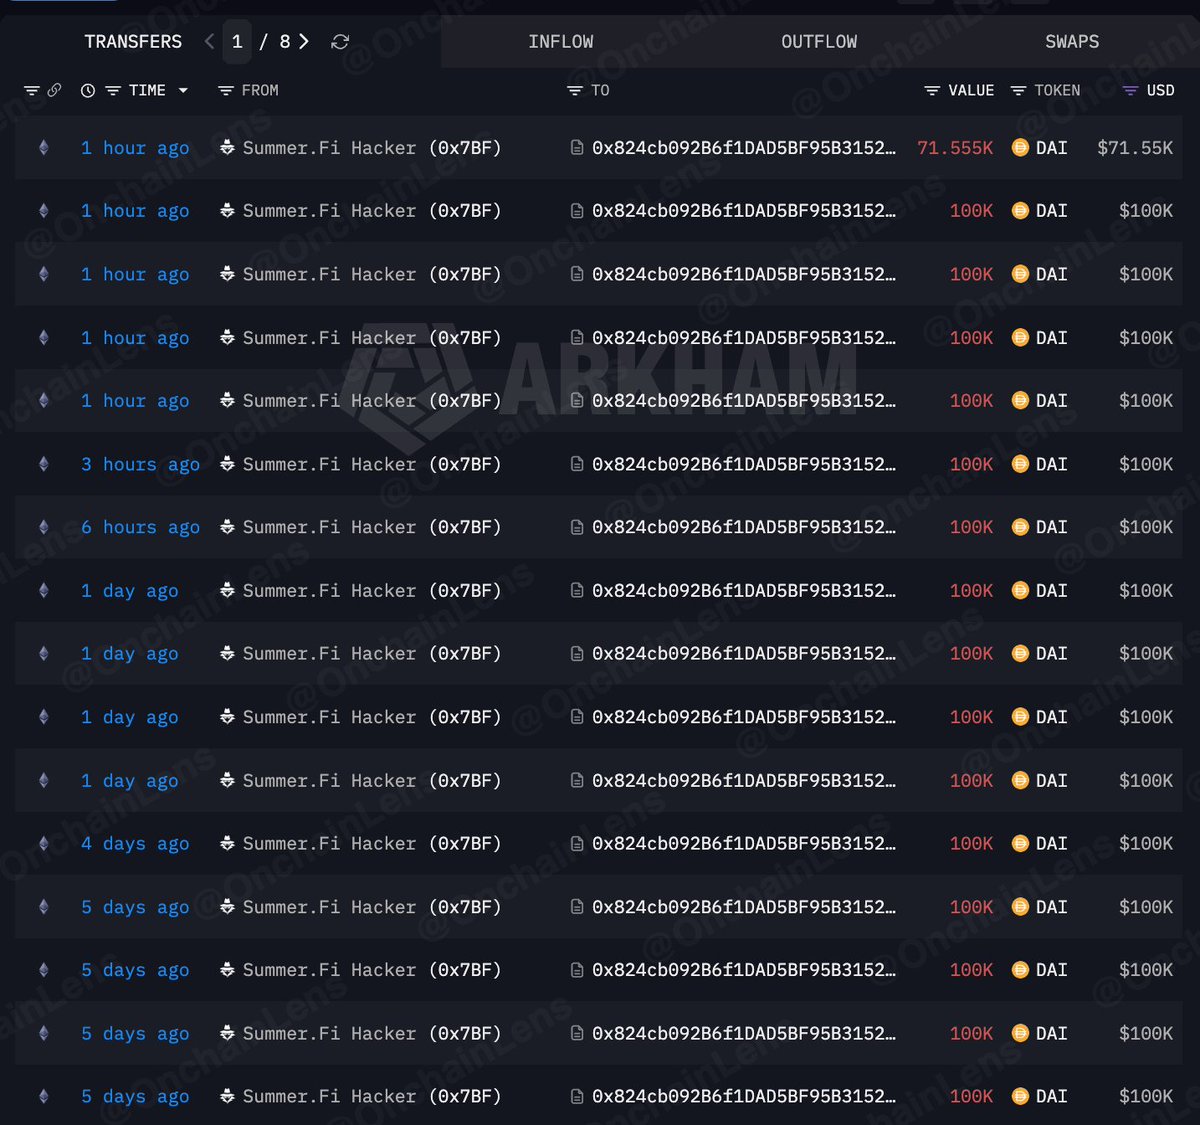Image resolution: width=1200 pixels, height=1125 pixels.
Task: Click hacker entity icon in 3 hours ago row
Action: pyautogui.click(x=227, y=464)
